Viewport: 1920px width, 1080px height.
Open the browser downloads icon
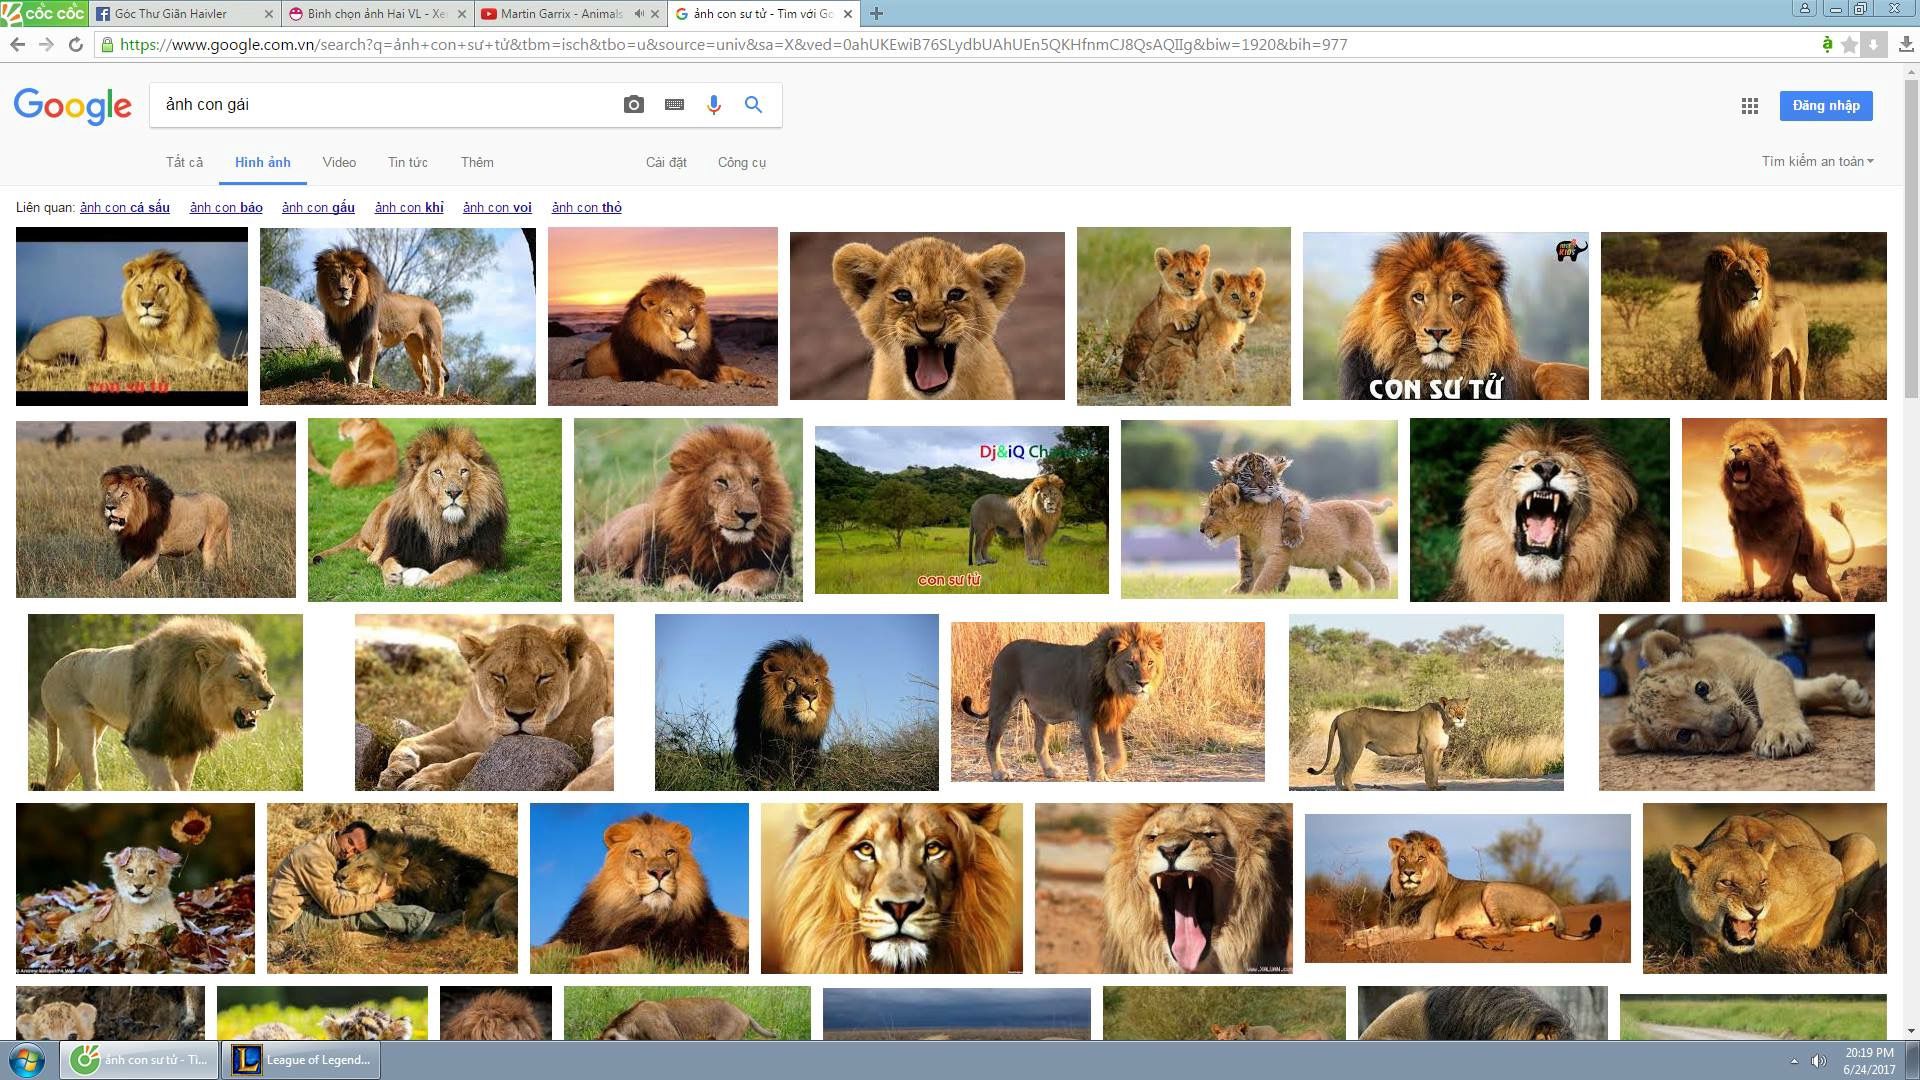click(x=1906, y=45)
